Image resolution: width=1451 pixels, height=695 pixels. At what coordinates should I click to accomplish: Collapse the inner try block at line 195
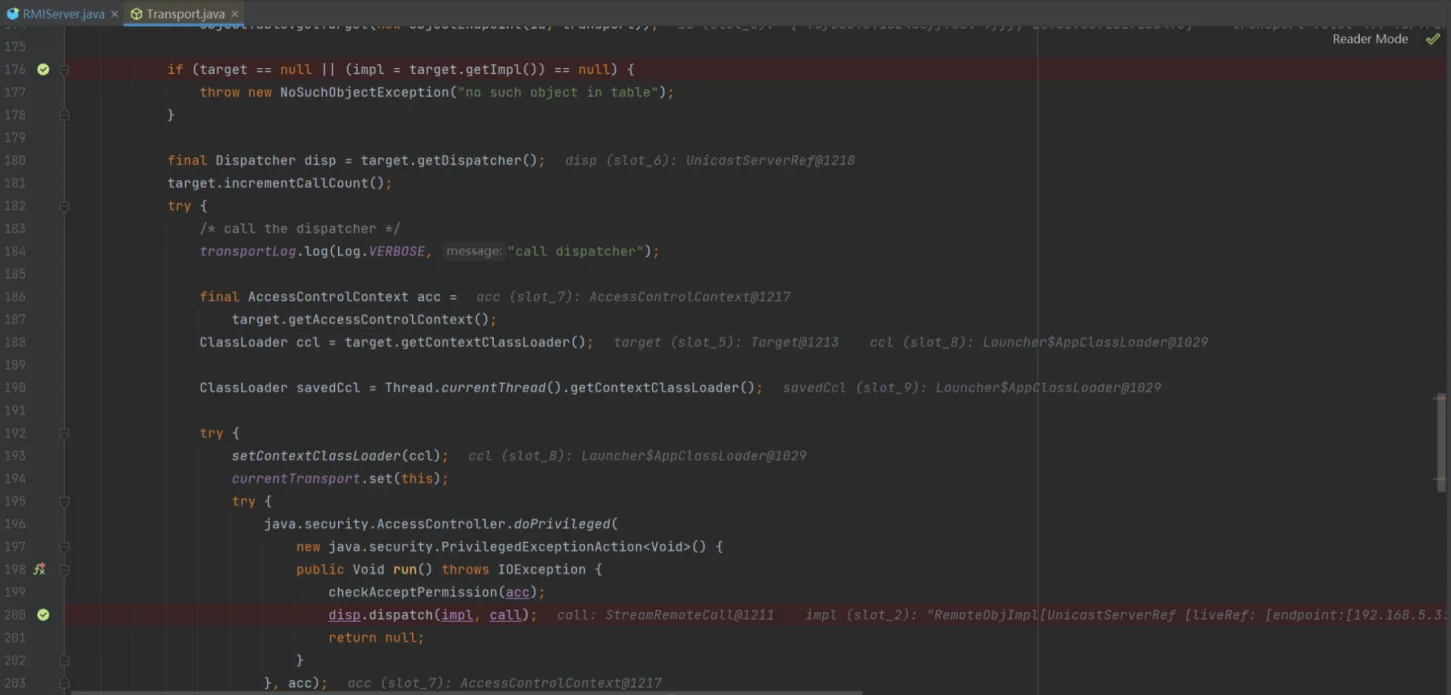pos(64,501)
